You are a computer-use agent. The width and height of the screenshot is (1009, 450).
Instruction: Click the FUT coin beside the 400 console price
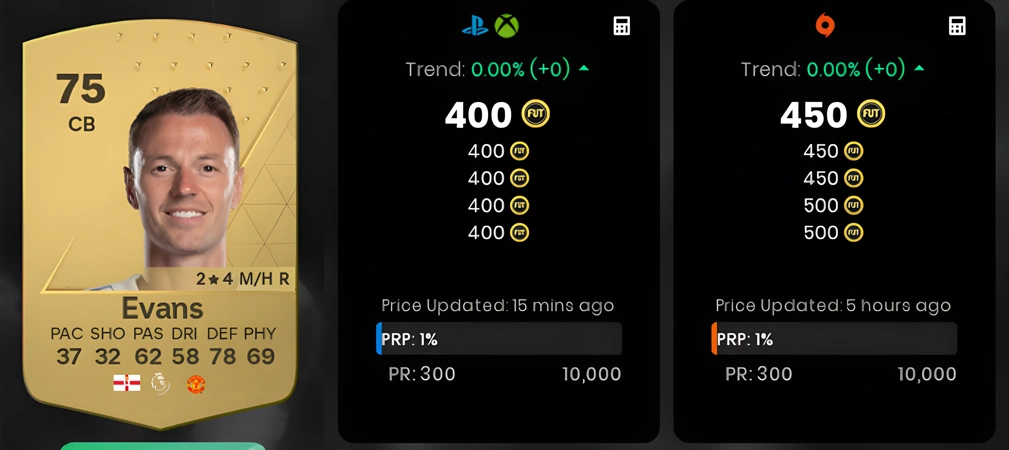click(x=535, y=114)
